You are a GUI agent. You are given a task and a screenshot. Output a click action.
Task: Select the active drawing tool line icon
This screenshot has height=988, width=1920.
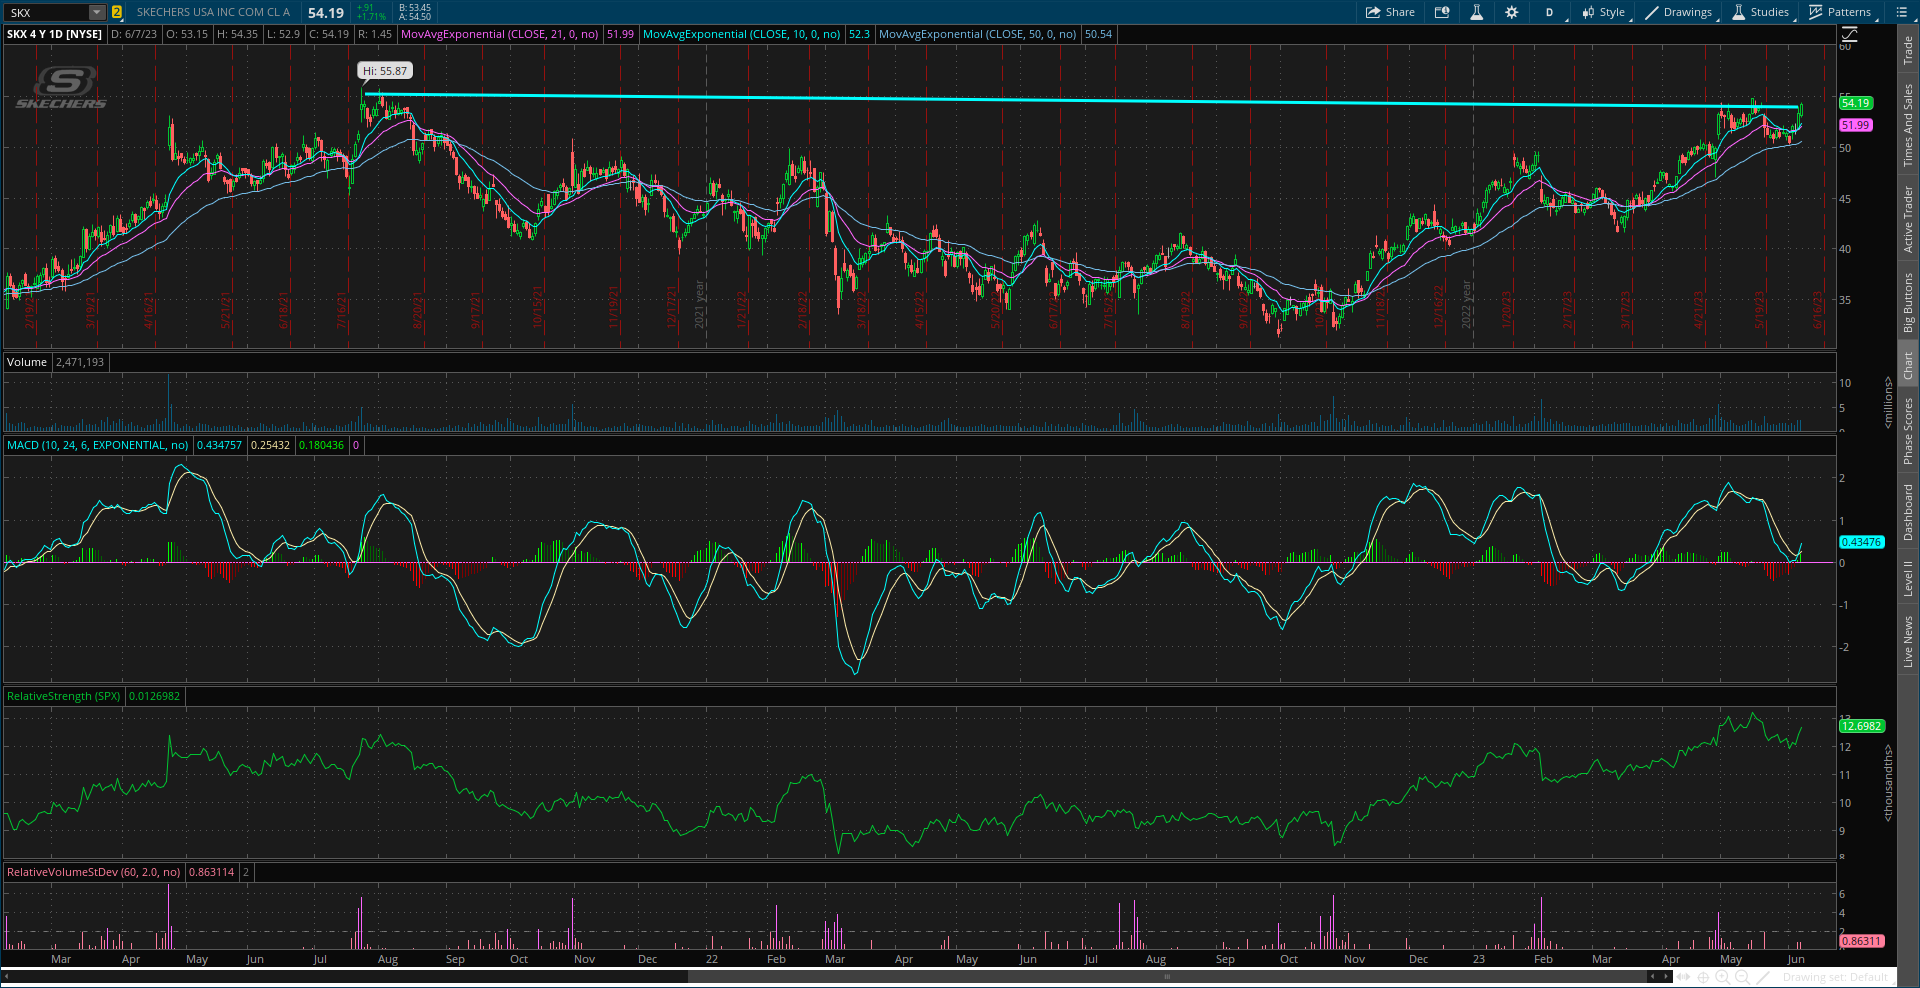pyautogui.click(x=1765, y=977)
